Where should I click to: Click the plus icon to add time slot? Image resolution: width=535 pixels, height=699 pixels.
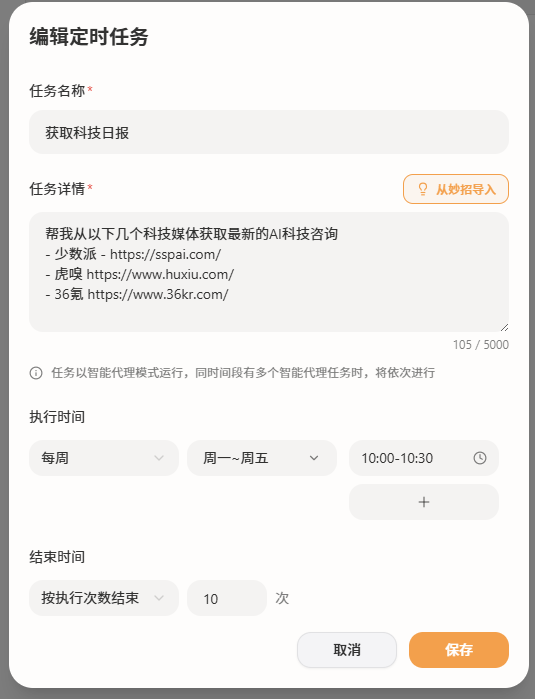click(x=424, y=502)
